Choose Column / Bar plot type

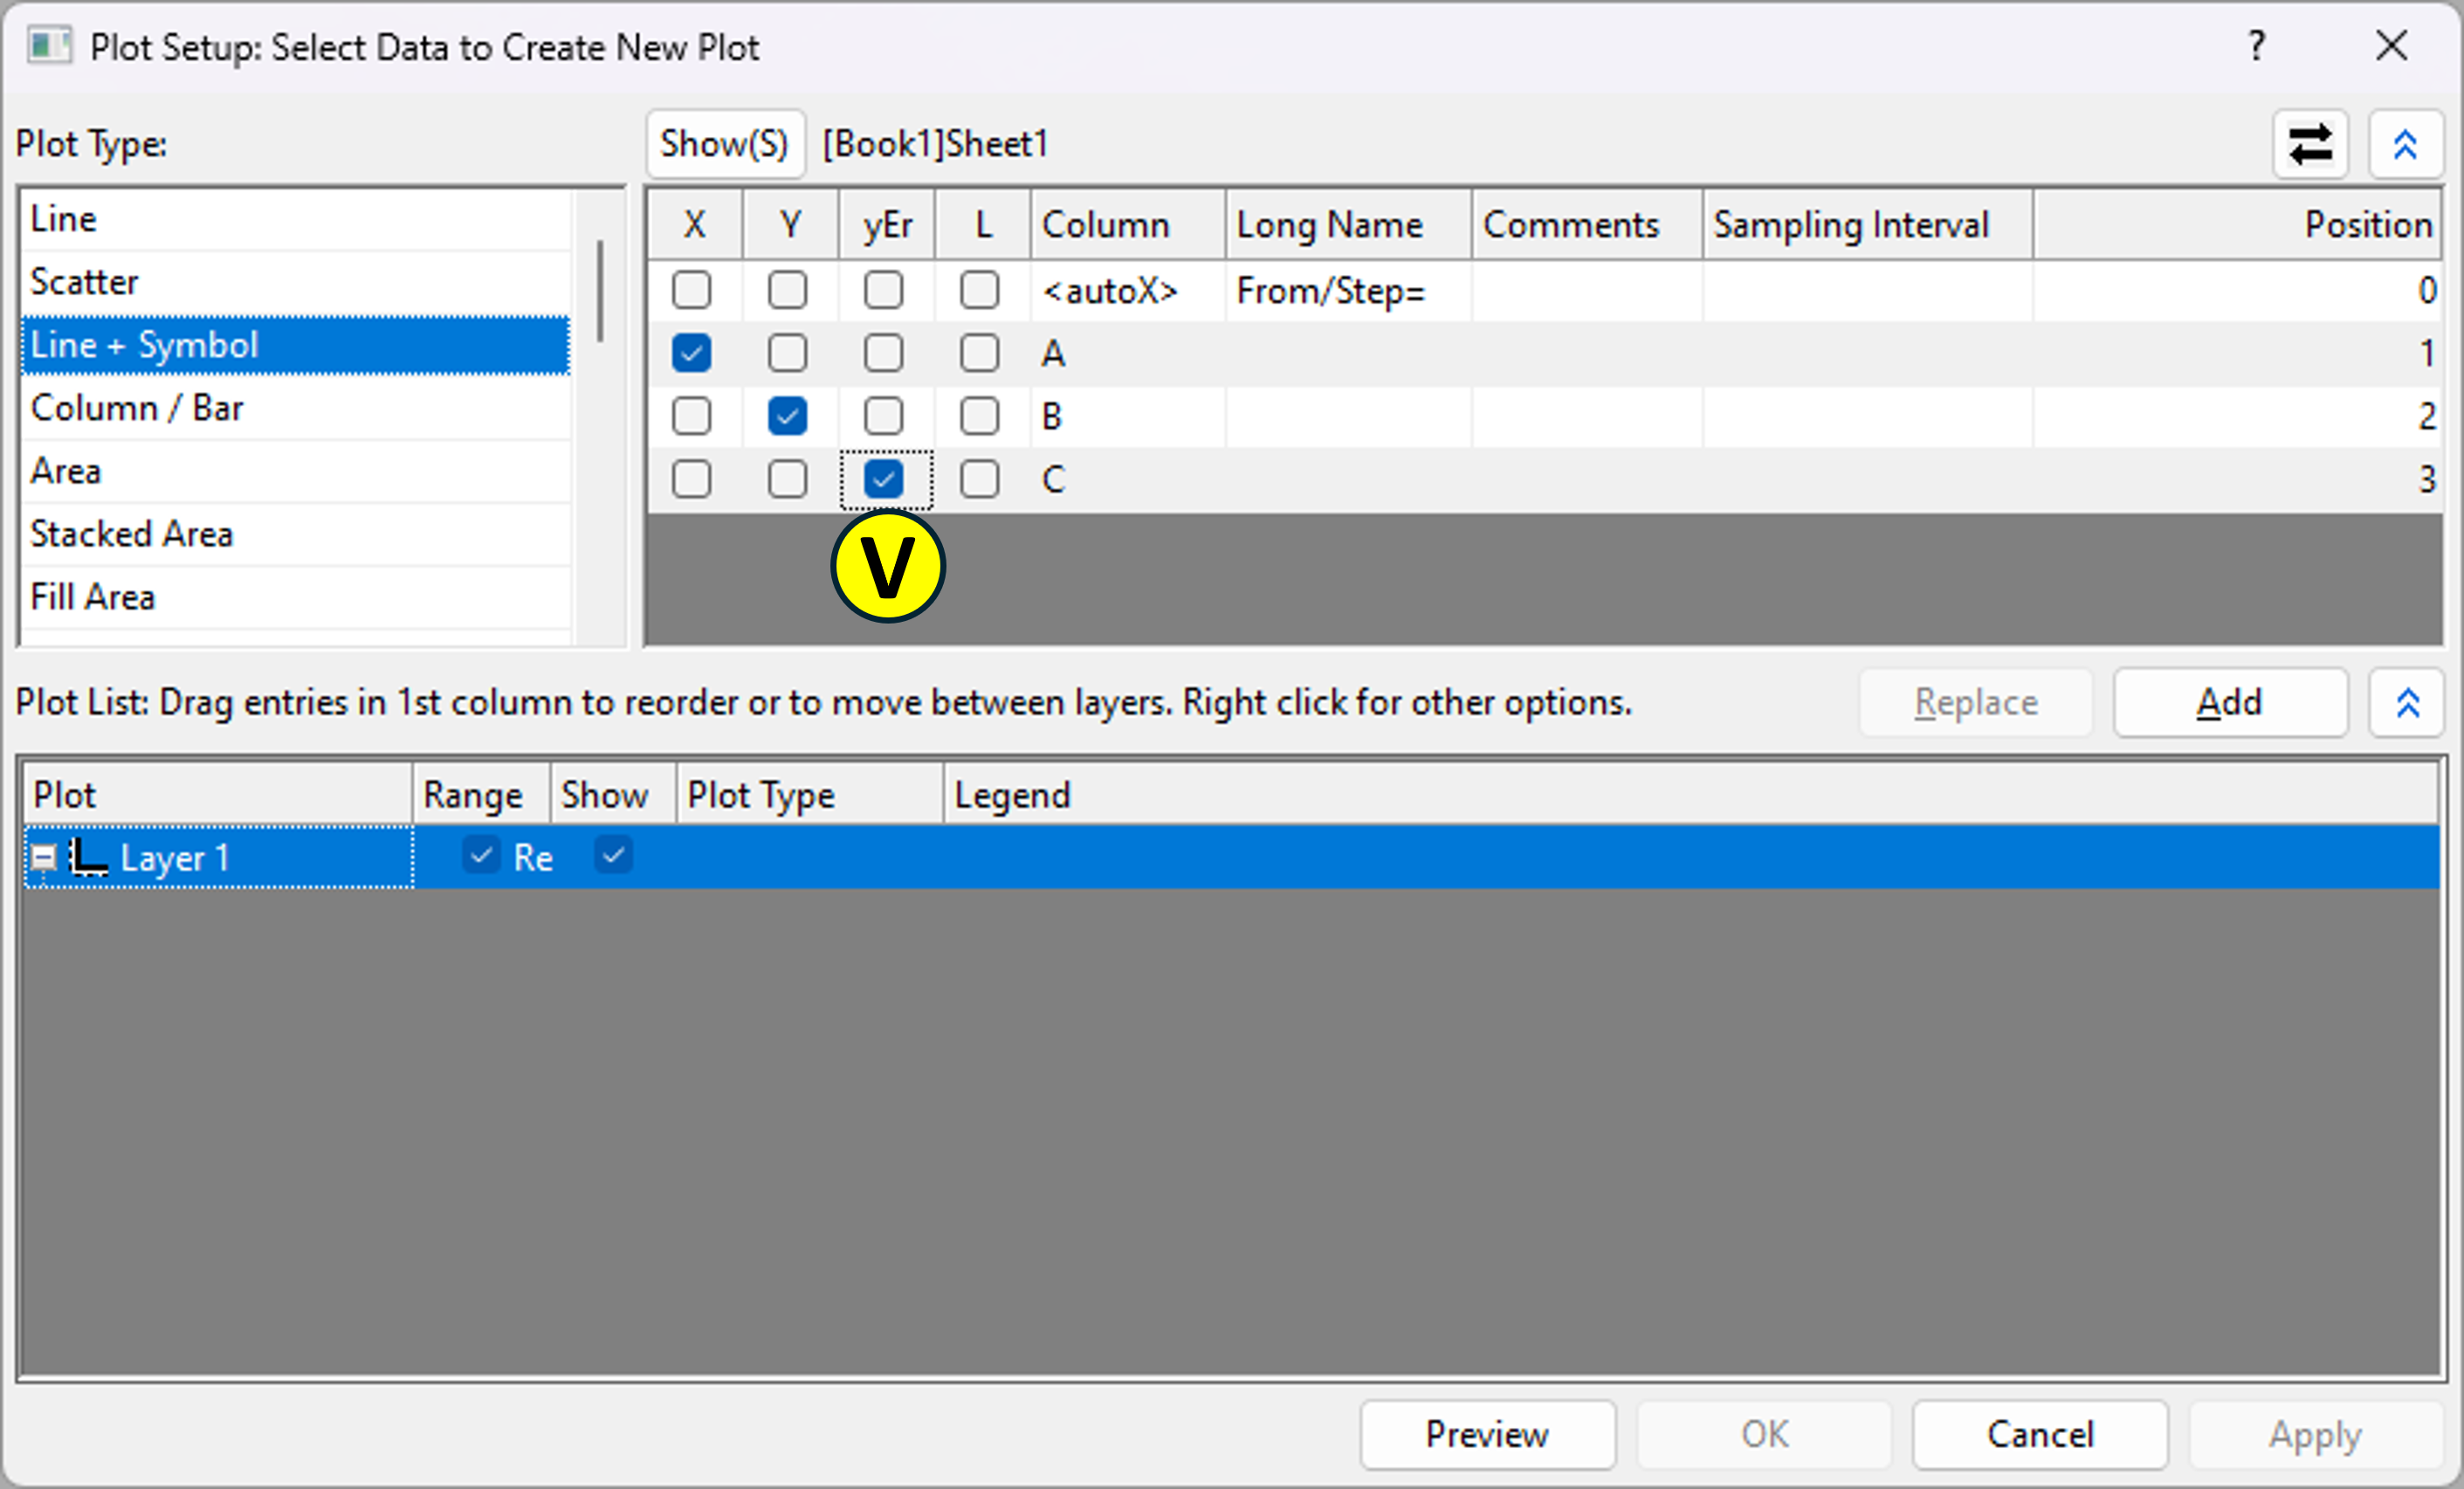(137, 408)
